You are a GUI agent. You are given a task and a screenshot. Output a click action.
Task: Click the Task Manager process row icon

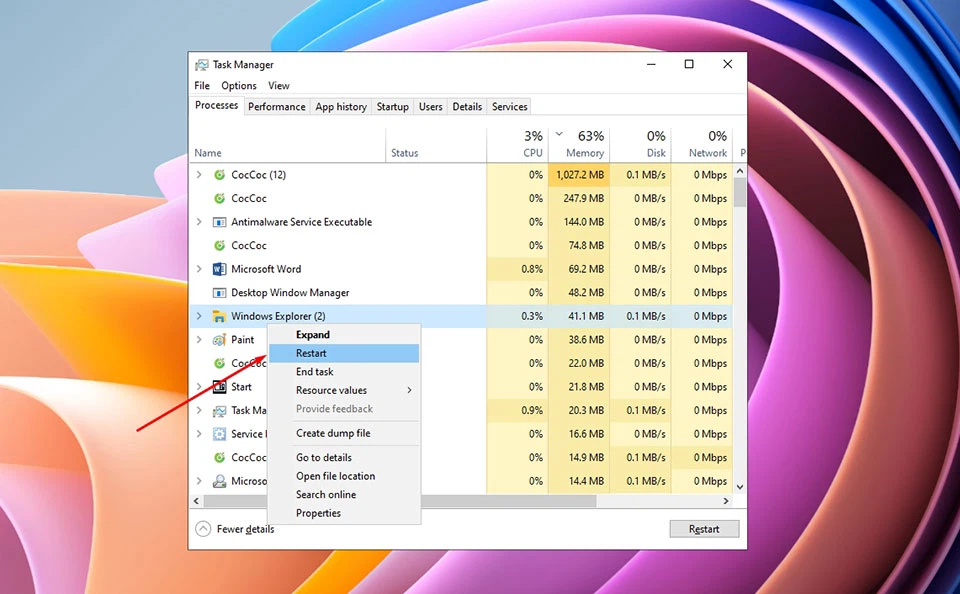tap(219, 411)
